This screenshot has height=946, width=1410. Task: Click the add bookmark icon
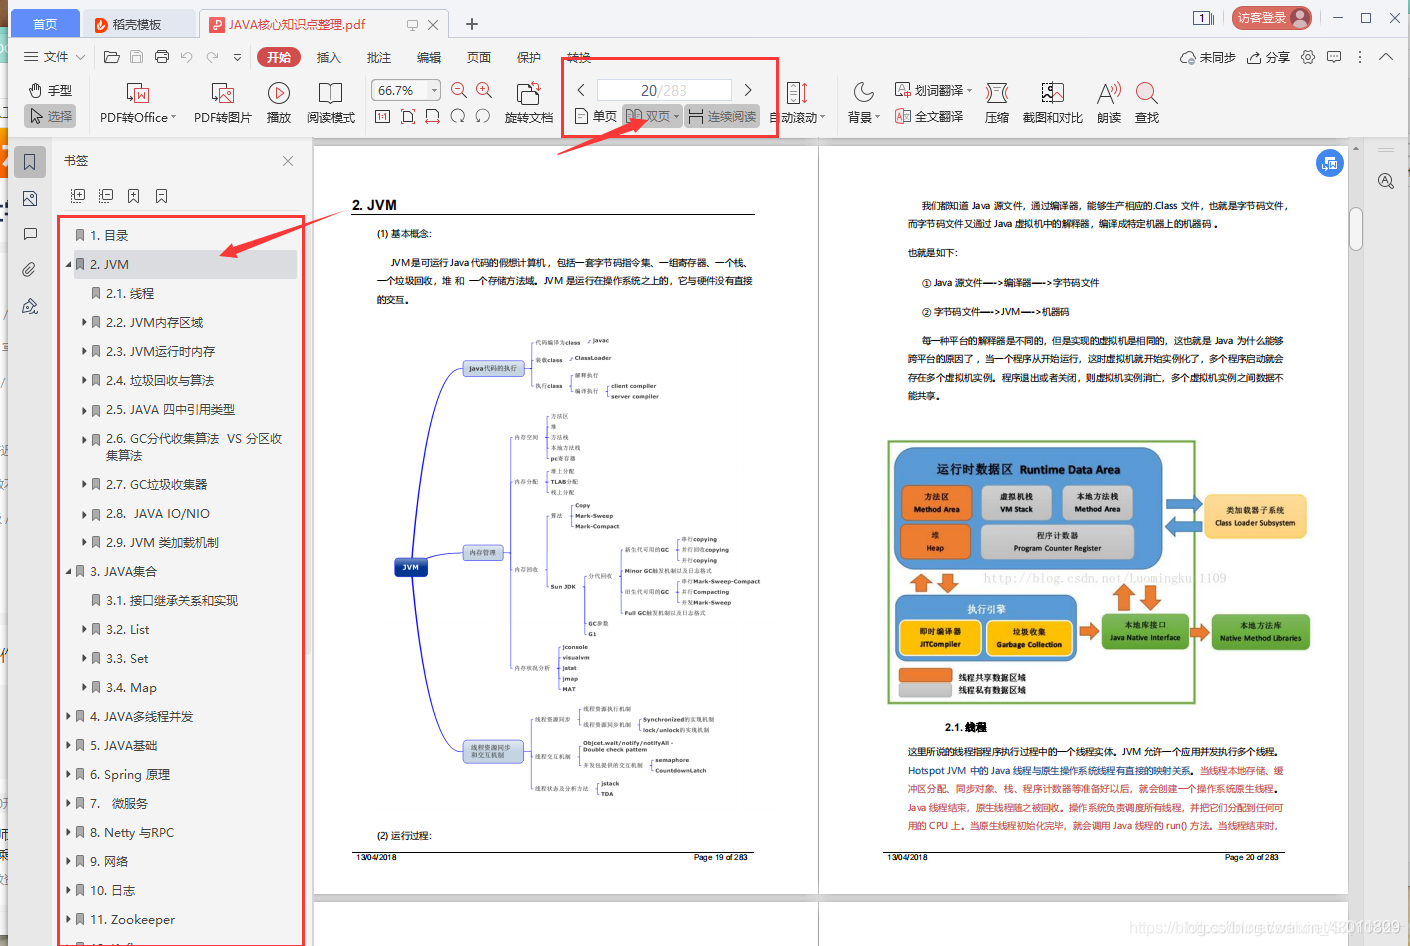(134, 196)
